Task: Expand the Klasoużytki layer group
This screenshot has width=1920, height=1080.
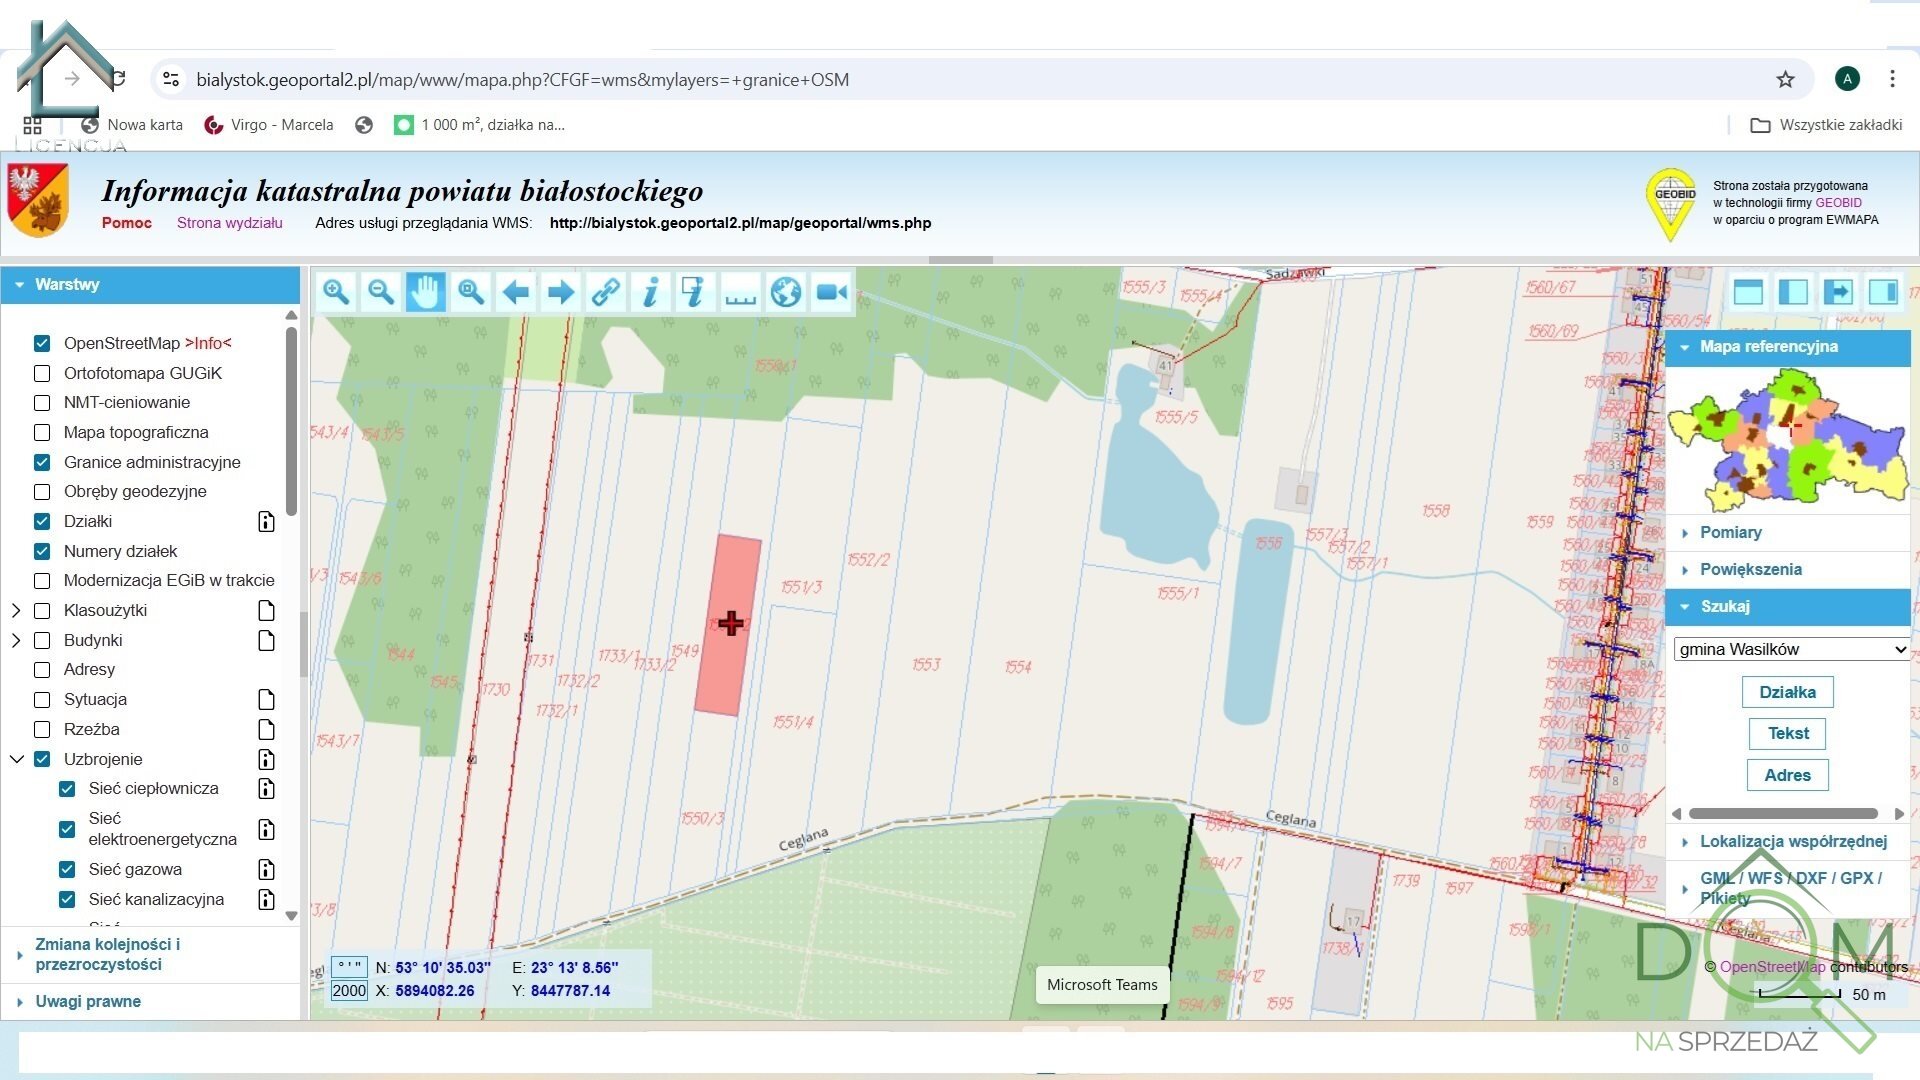Action: click(x=16, y=610)
